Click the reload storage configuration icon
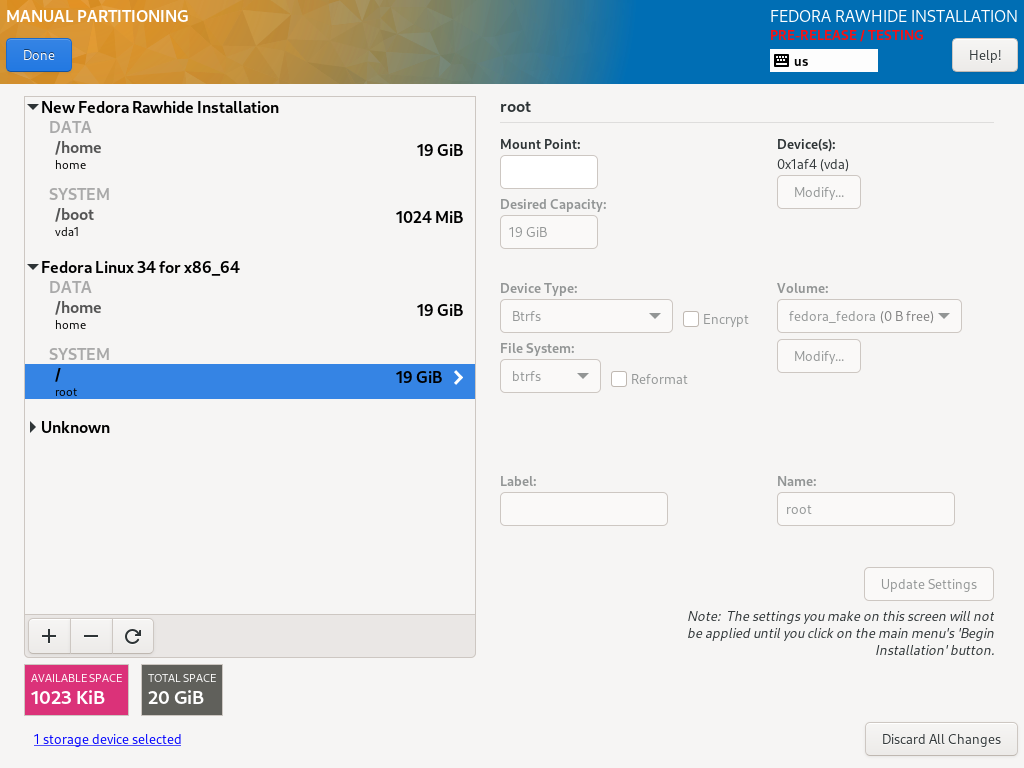1024x768 pixels. 133,636
